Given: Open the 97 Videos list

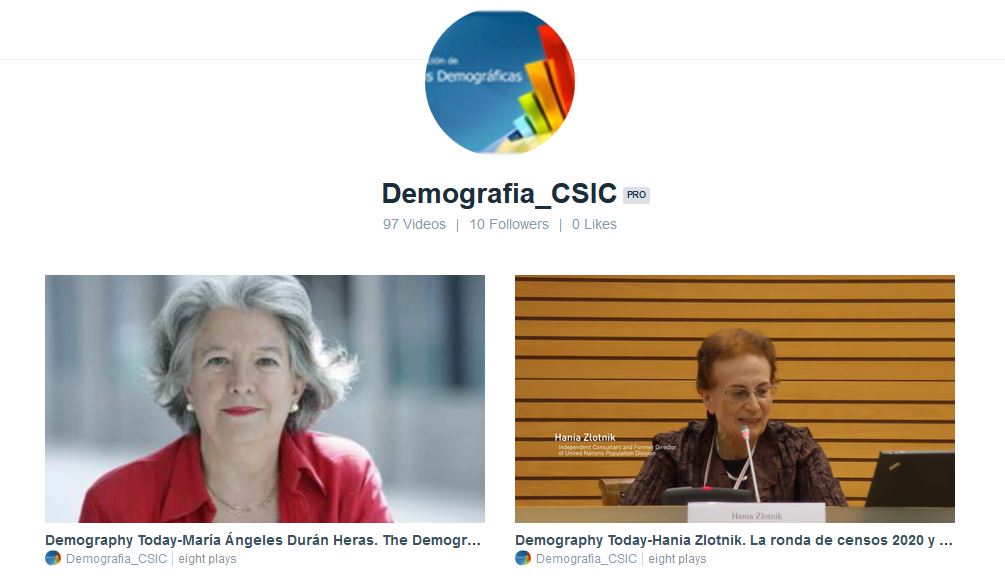Looking at the screenshot, I should [x=414, y=224].
